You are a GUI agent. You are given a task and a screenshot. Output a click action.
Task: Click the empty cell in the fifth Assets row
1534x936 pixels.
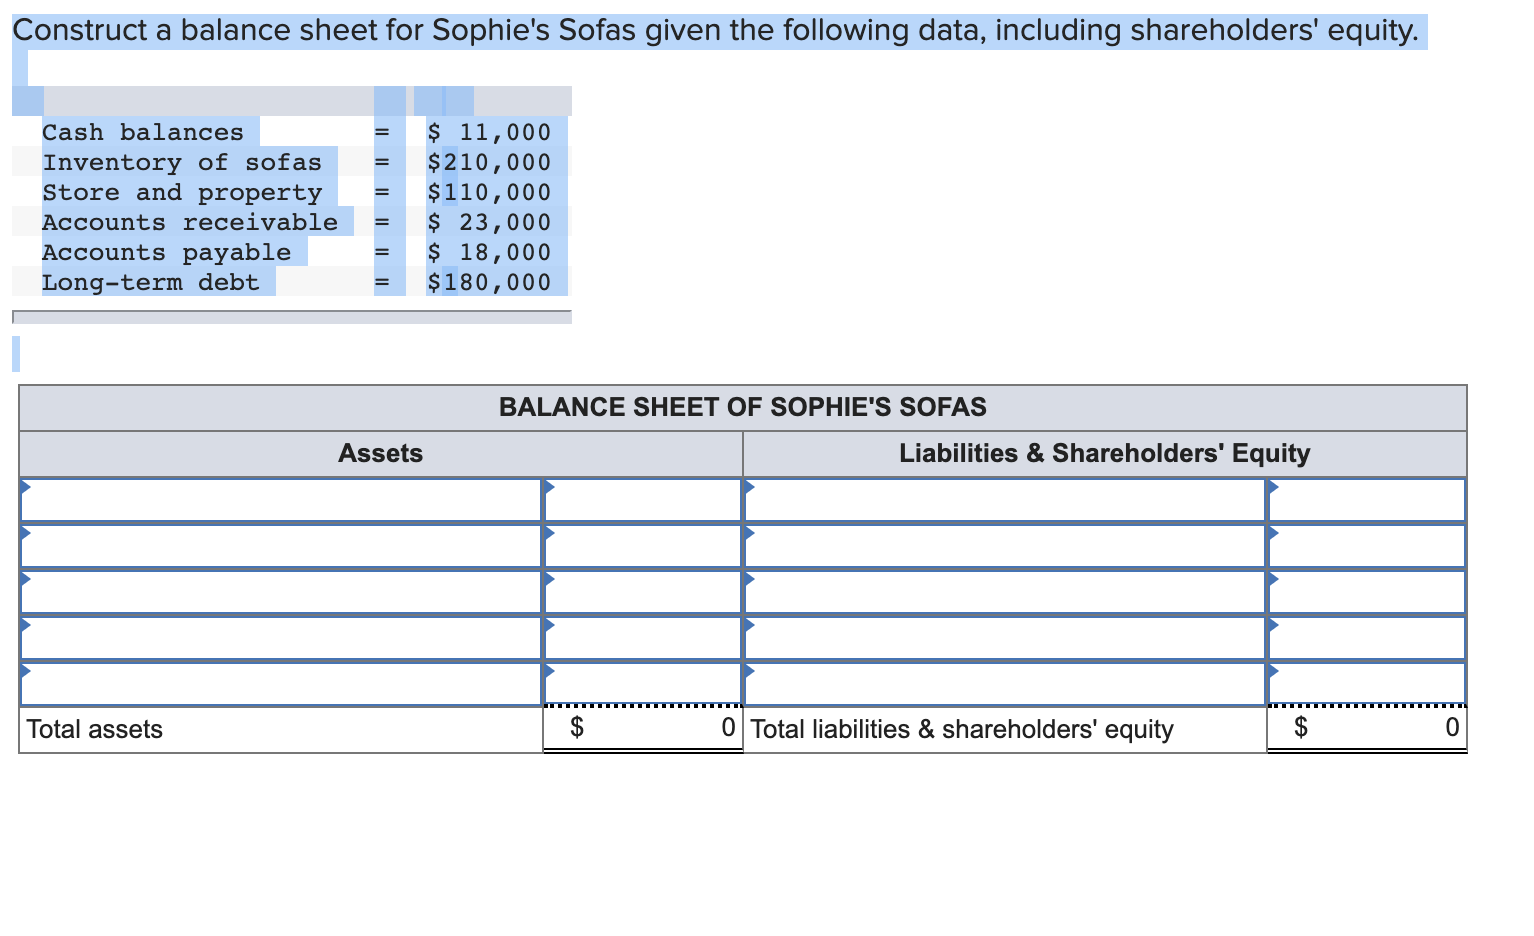[280, 684]
